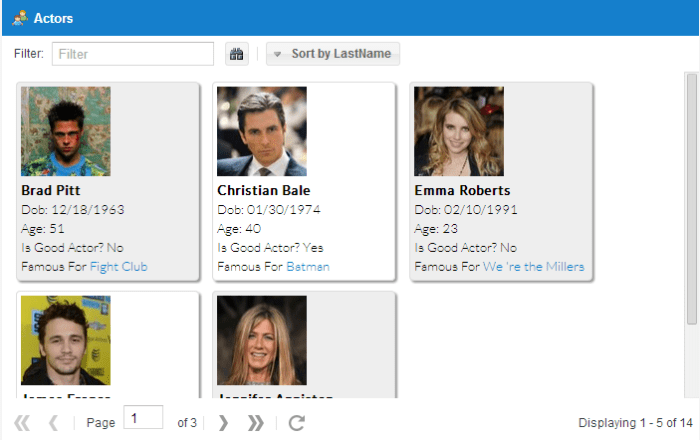Open the Sort by LastName dropdown
Viewport: 700px width, 440px height.
(x=333, y=54)
